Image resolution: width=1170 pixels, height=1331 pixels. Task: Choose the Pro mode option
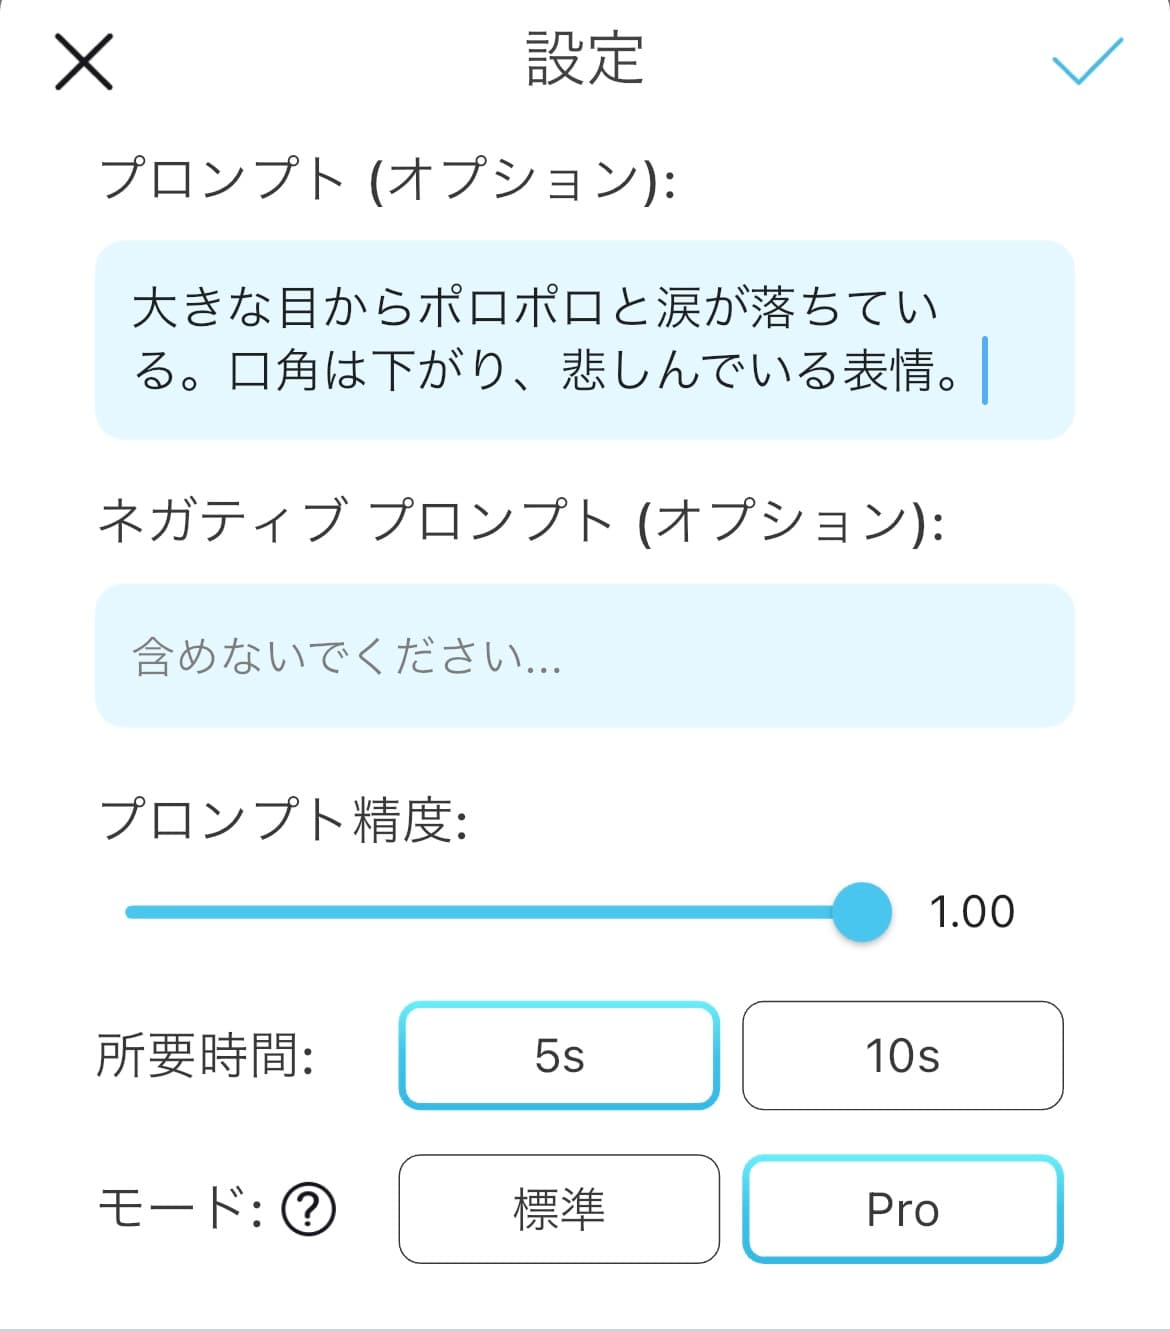click(902, 1210)
